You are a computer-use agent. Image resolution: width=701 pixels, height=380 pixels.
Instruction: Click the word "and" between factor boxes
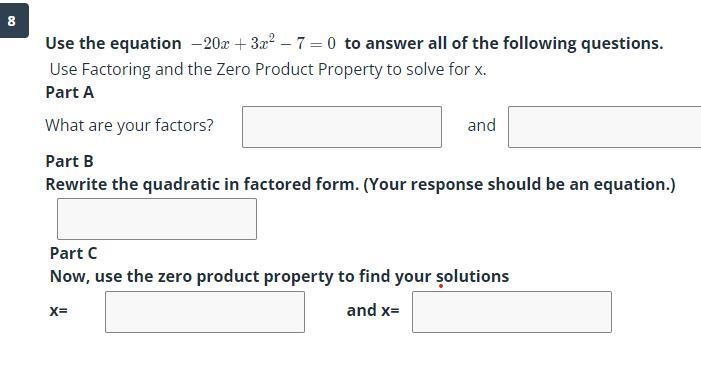coord(481,125)
